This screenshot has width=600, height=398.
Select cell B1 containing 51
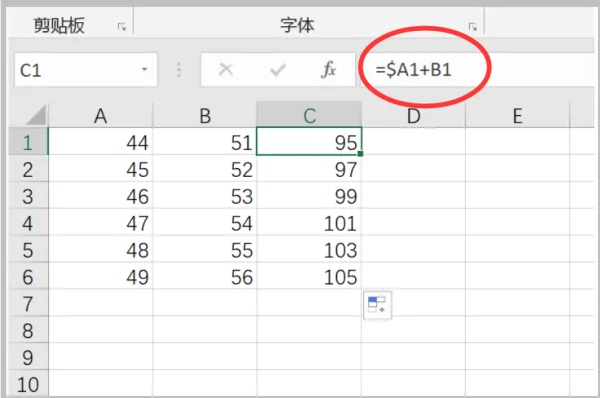click(205, 142)
